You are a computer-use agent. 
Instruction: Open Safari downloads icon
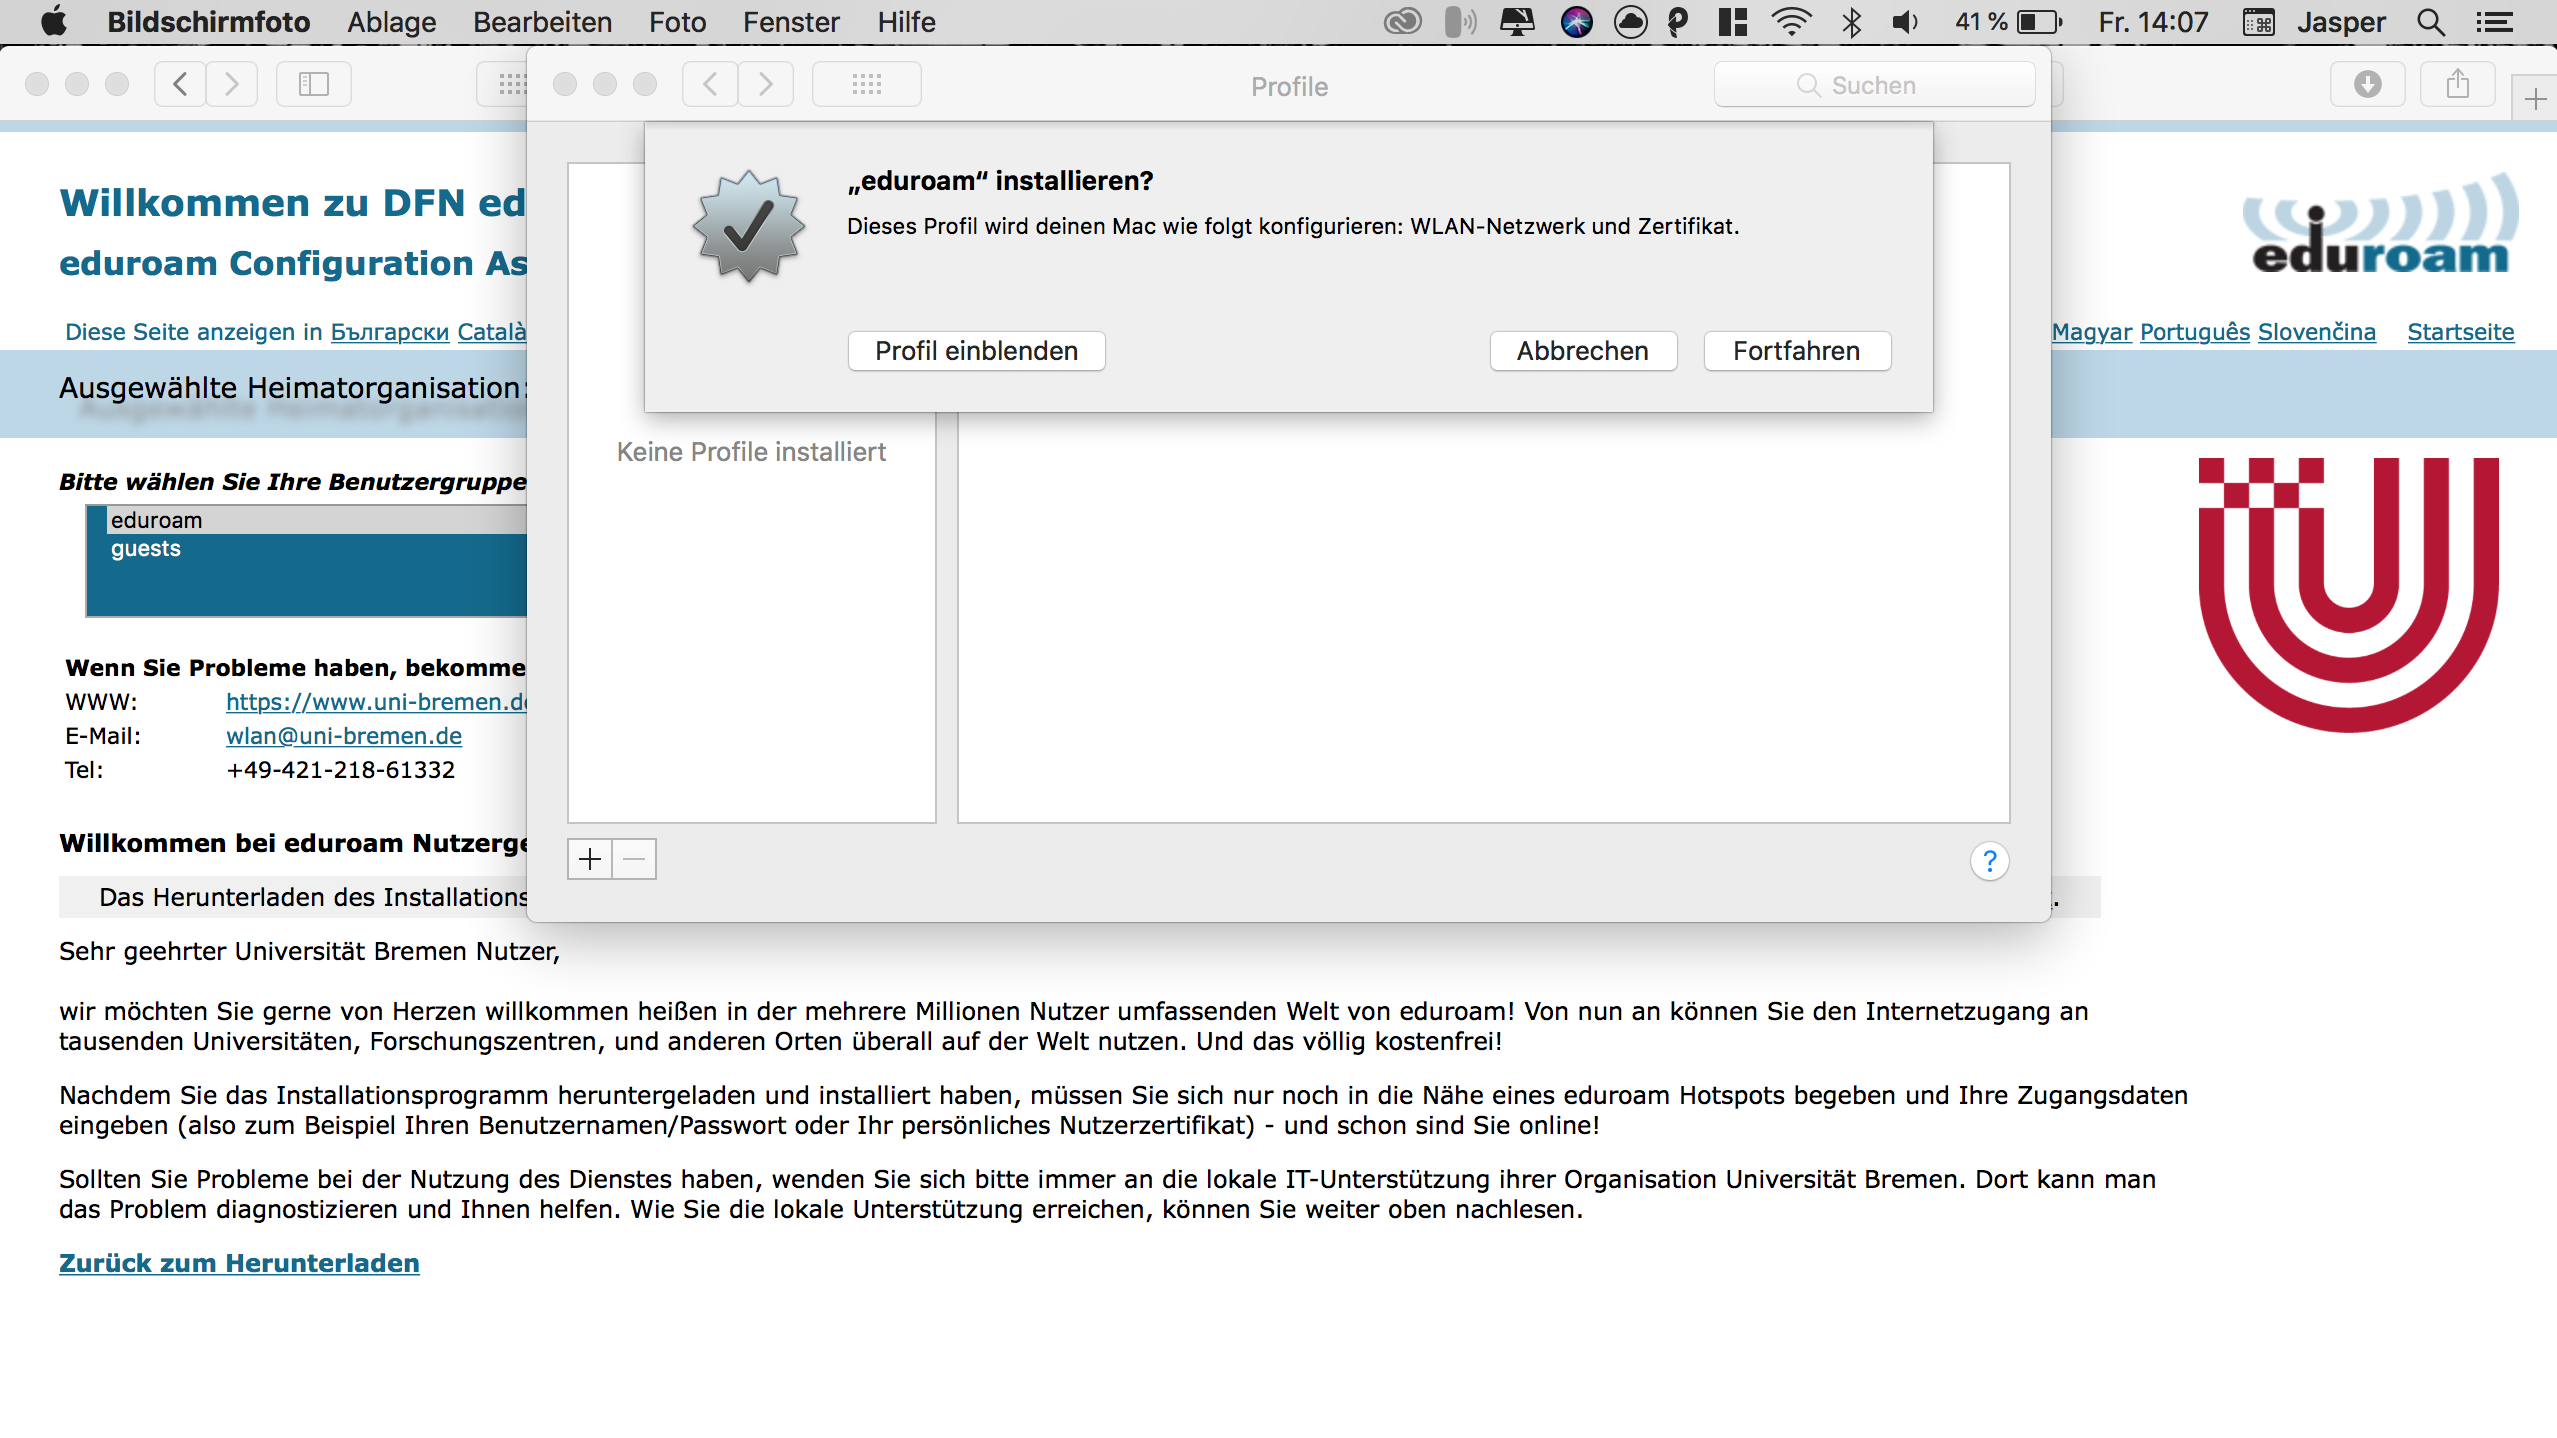tap(2367, 84)
